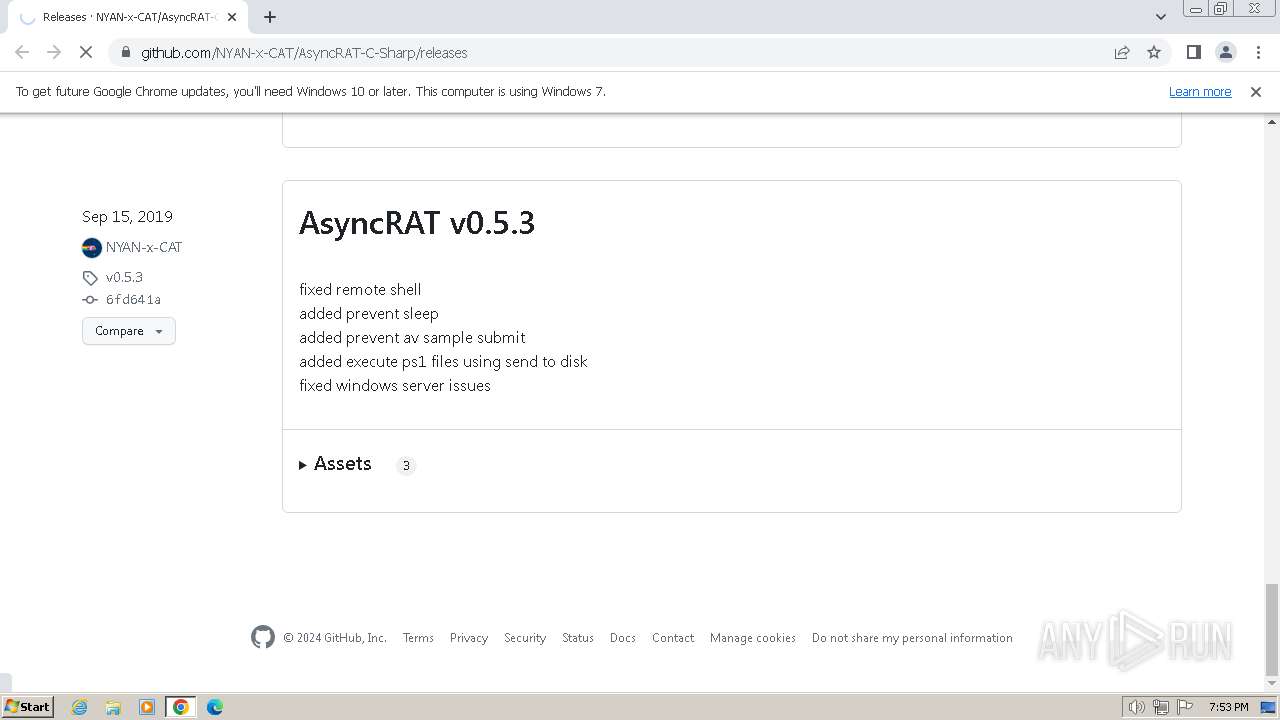The height and width of the screenshot is (720, 1280).
Task: Open the volume tray icon
Action: 1137,707
